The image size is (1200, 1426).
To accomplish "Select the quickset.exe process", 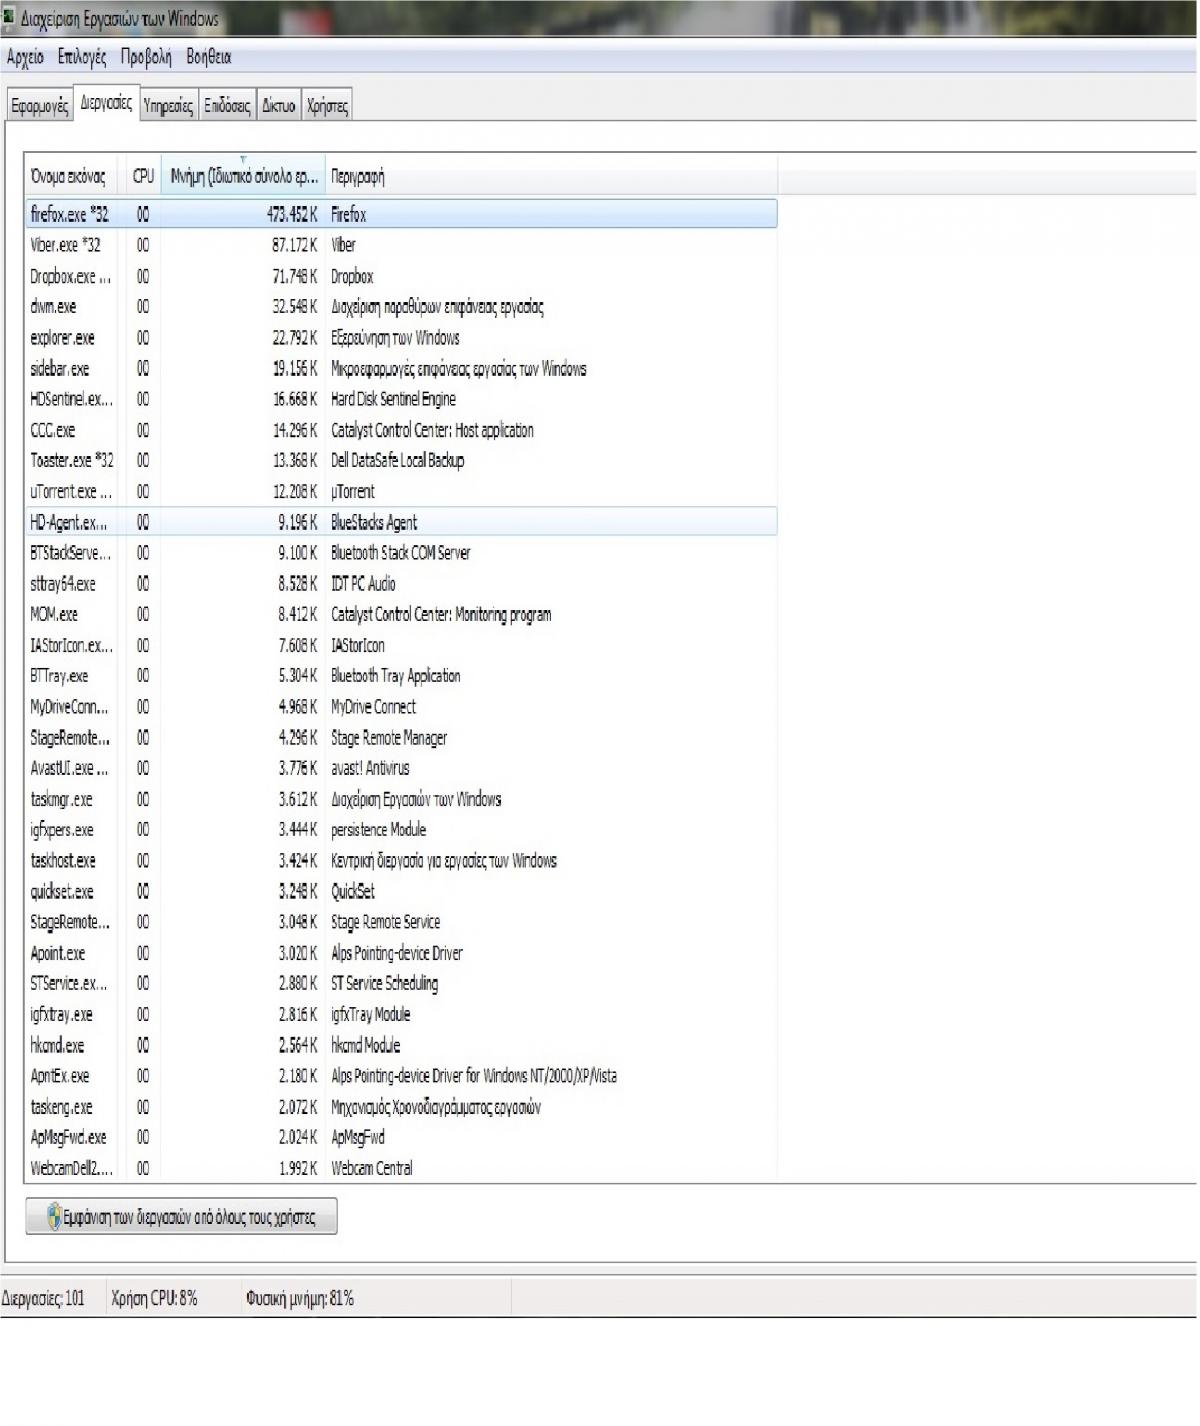I will tap(401, 892).
